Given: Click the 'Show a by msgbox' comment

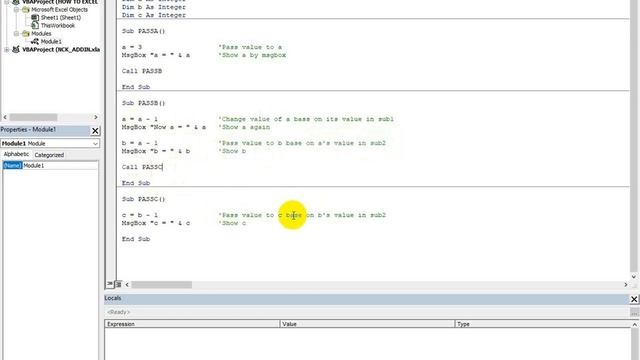Looking at the screenshot, I should pos(252,55).
